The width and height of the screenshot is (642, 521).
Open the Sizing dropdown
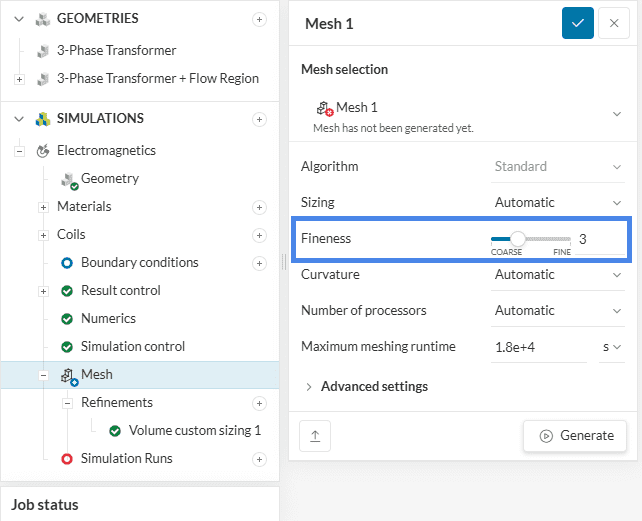(558, 202)
